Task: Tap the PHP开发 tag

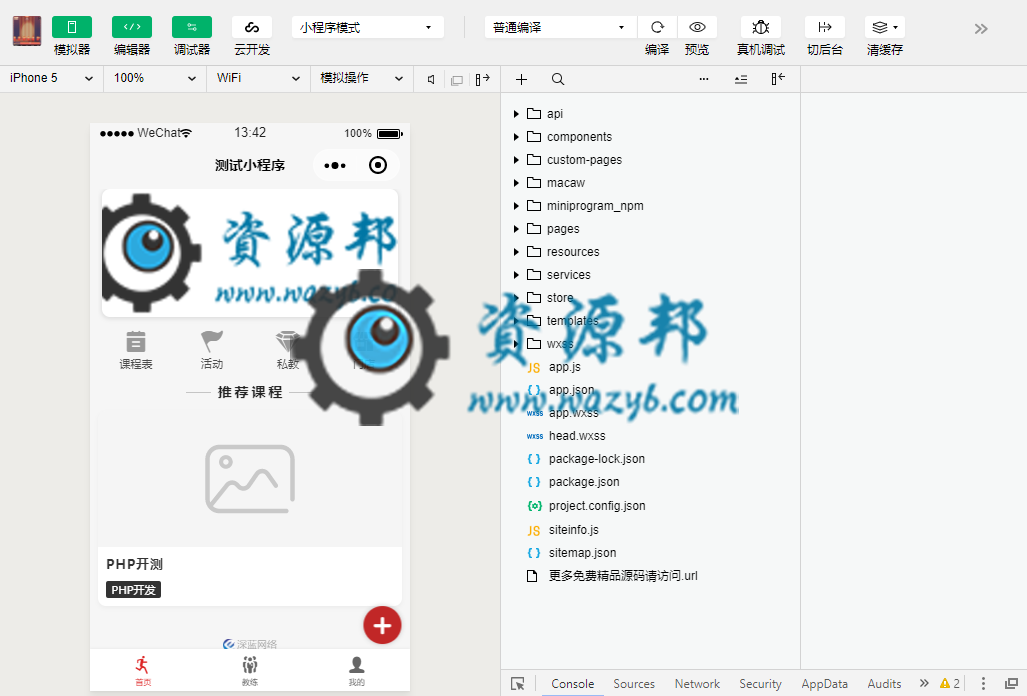Action: (x=134, y=590)
